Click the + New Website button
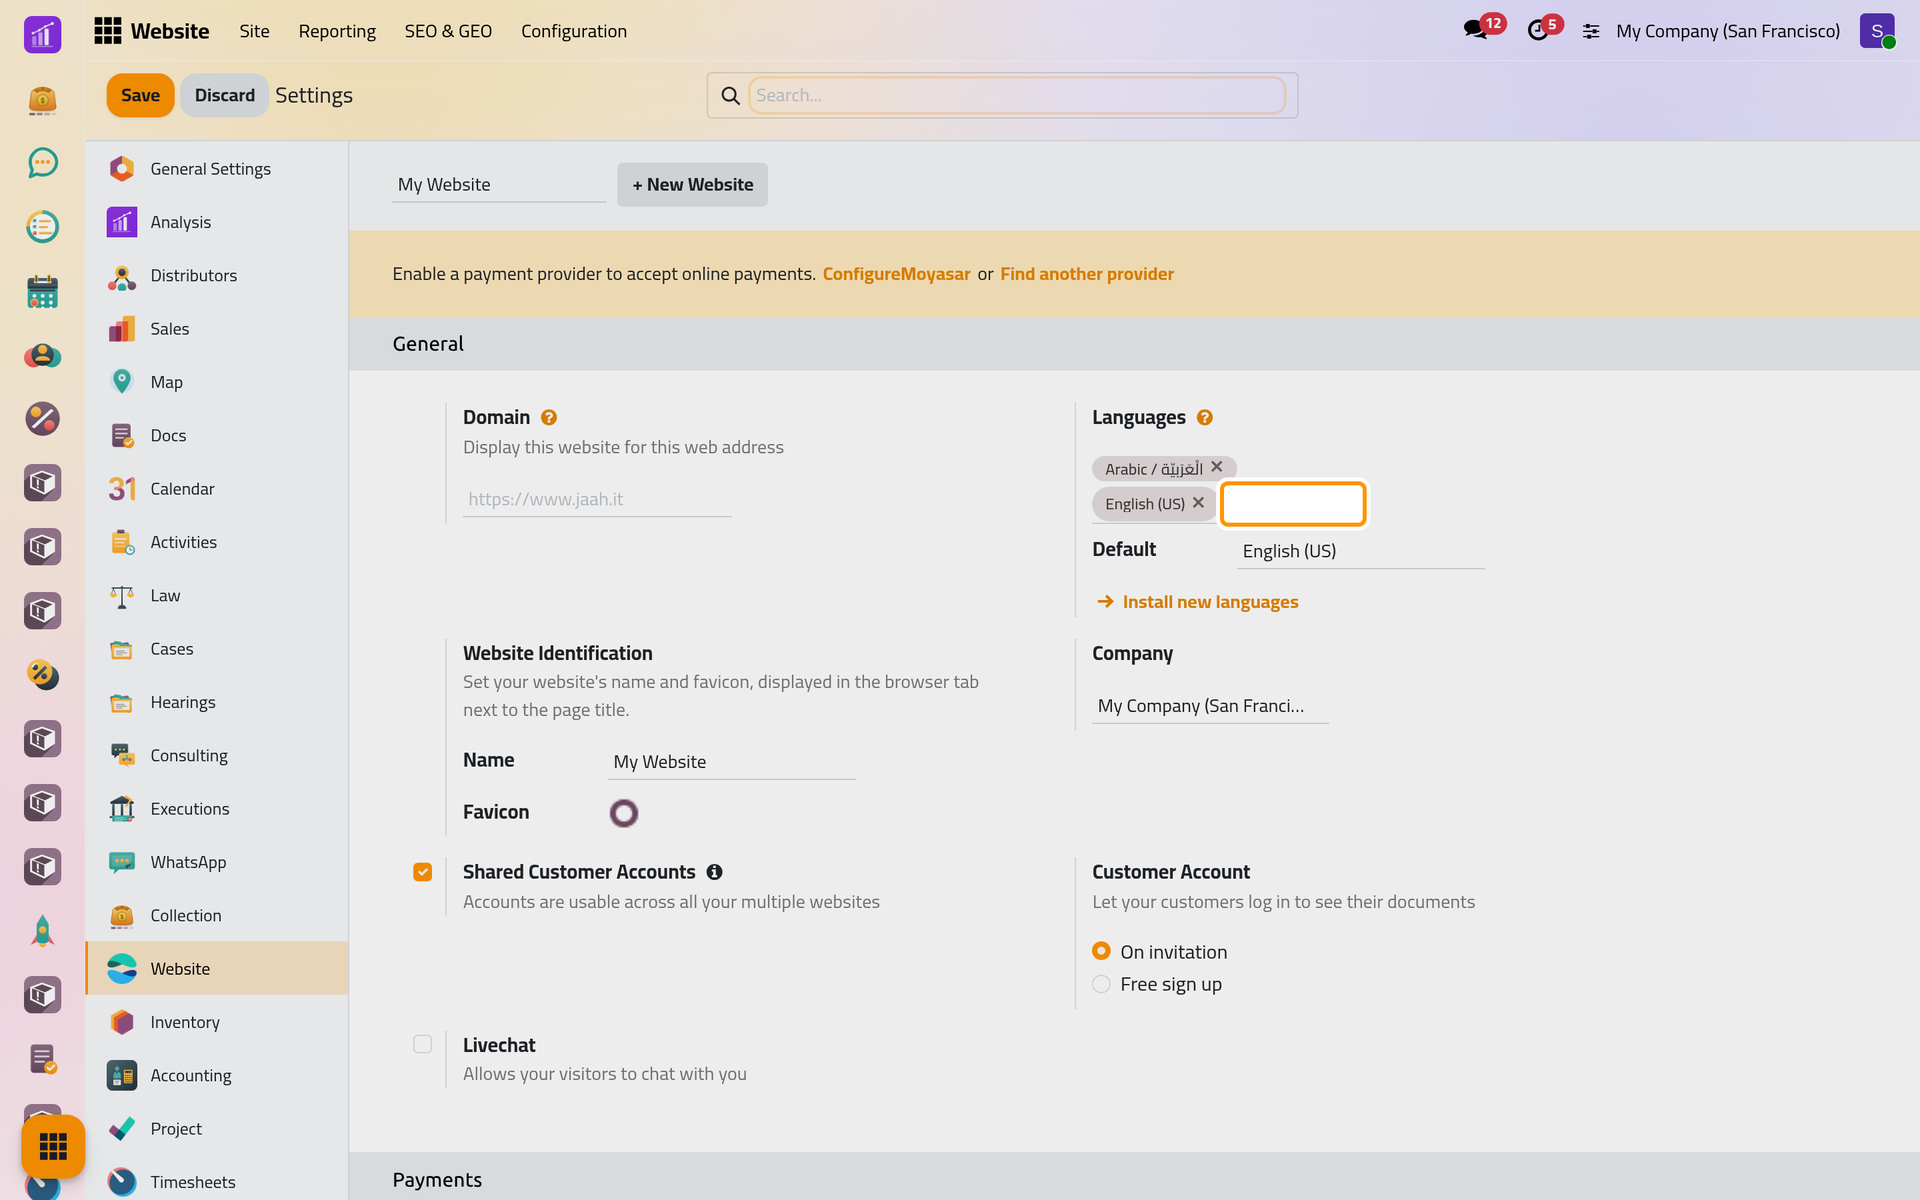The width and height of the screenshot is (1920, 1200). [692, 184]
